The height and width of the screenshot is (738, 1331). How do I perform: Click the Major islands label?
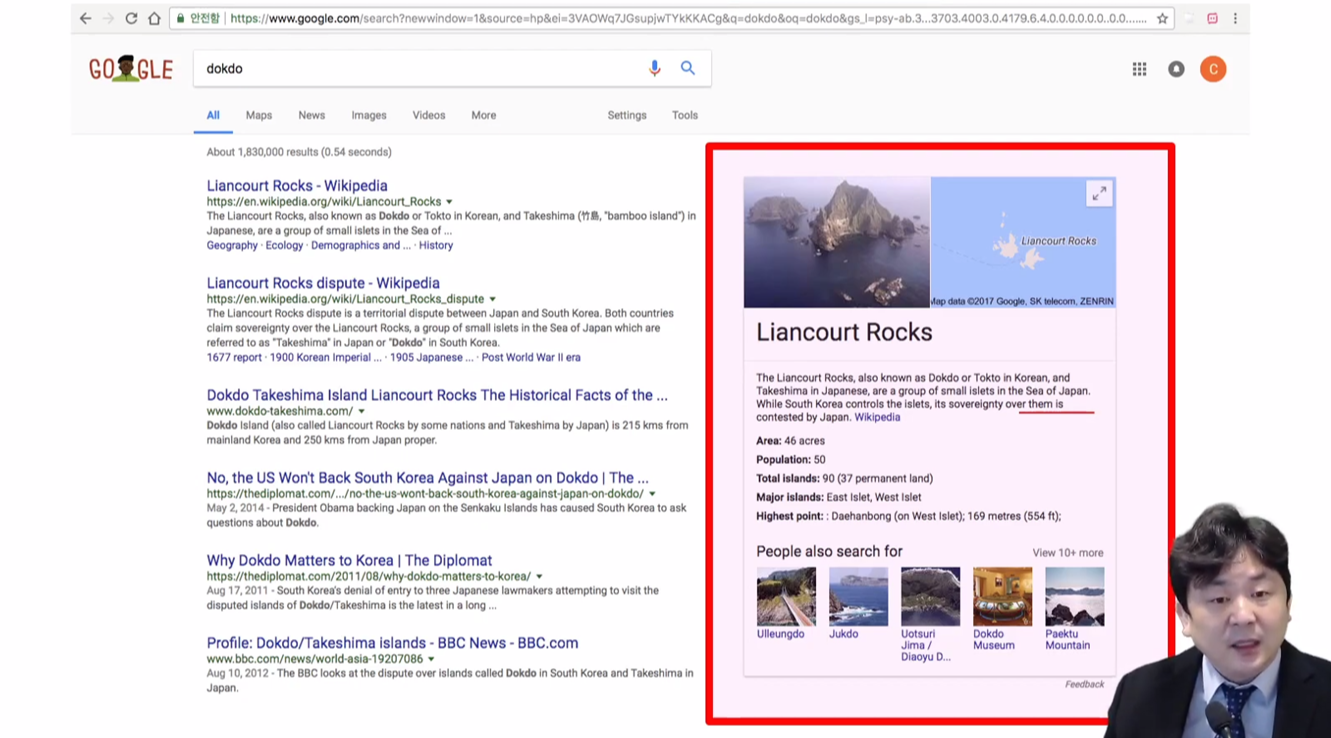(x=790, y=497)
